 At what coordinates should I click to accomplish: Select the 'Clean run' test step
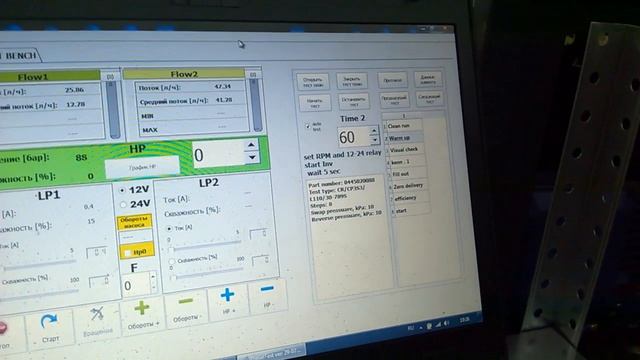point(404,126)
